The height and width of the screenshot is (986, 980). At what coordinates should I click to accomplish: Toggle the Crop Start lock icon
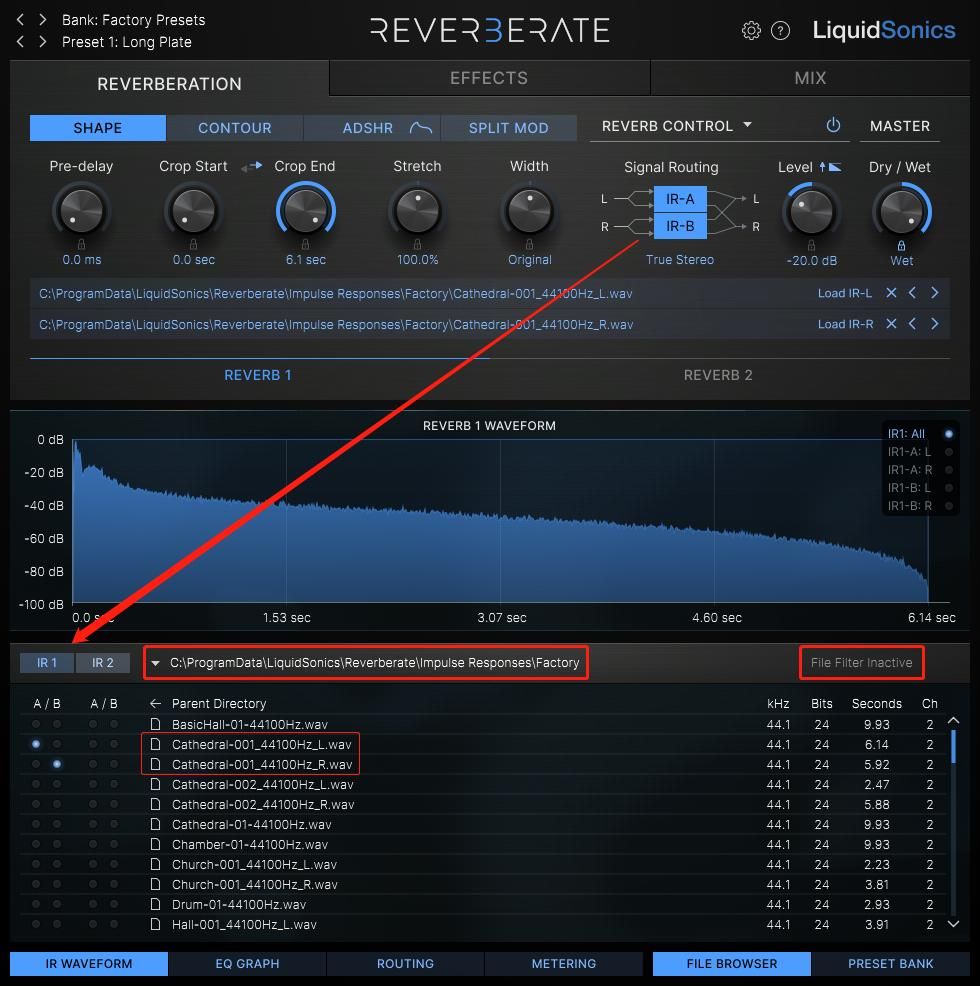click(x=193, y=244)
